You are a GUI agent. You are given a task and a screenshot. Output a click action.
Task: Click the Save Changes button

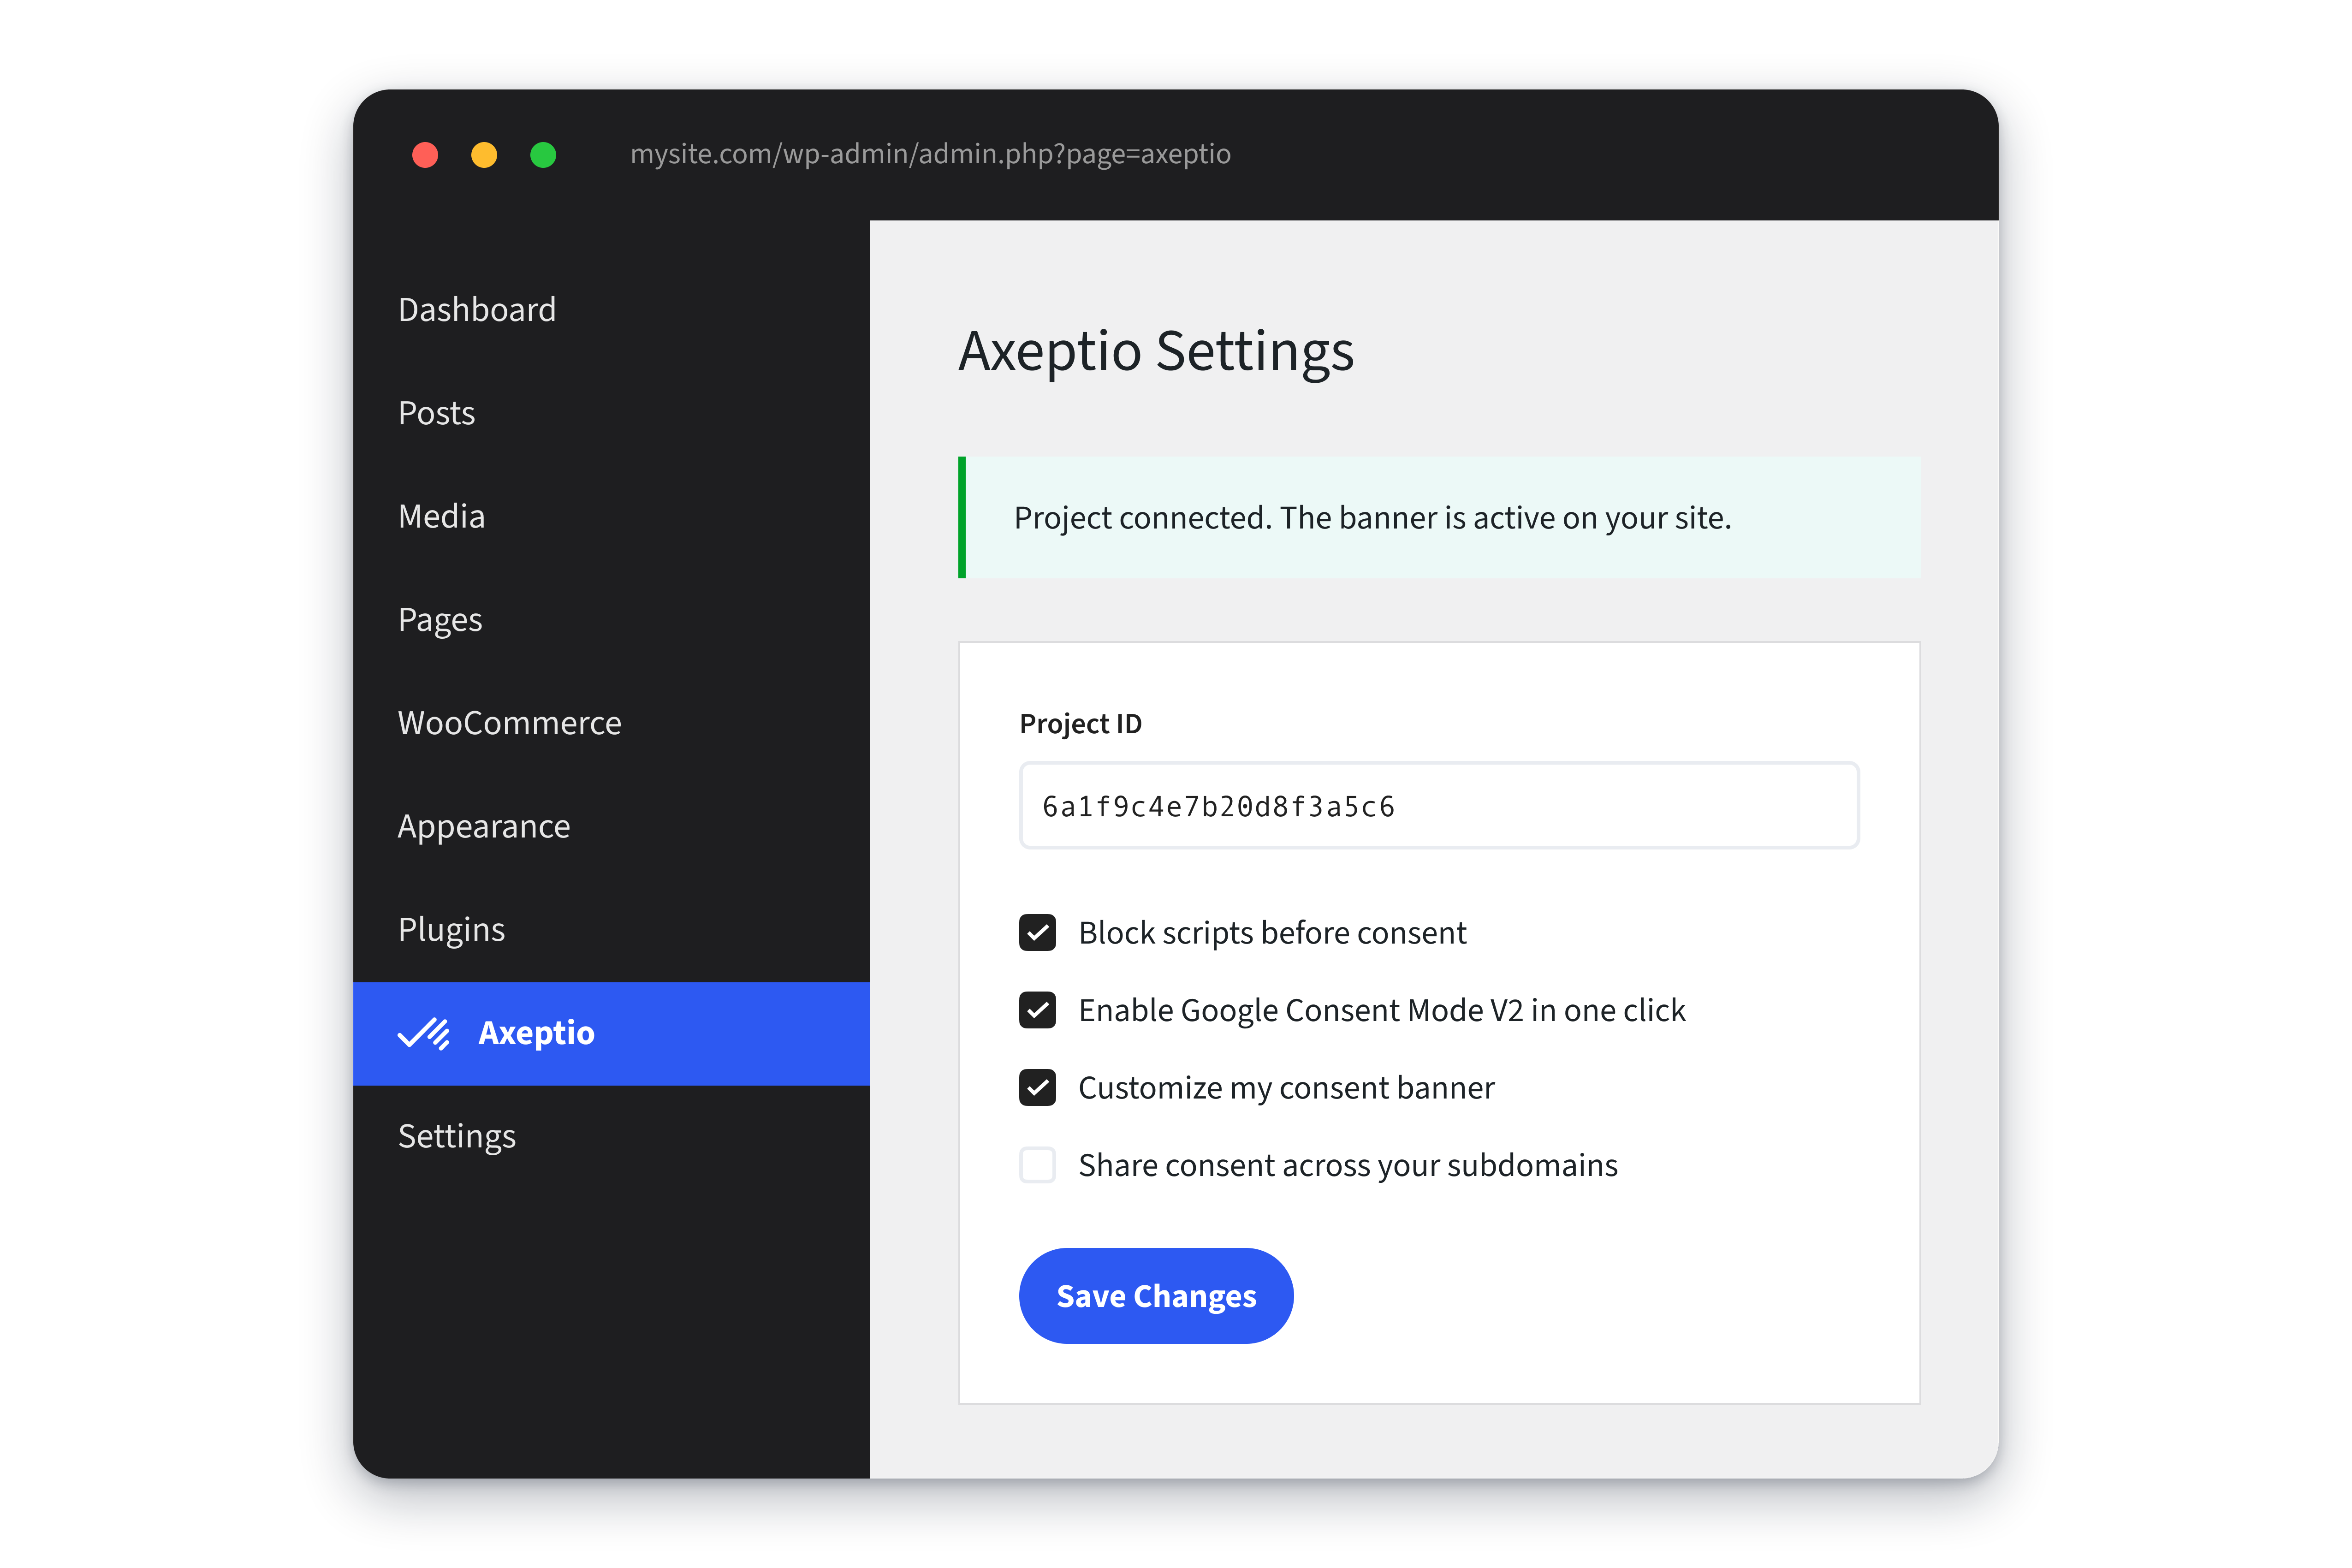1156,1296
